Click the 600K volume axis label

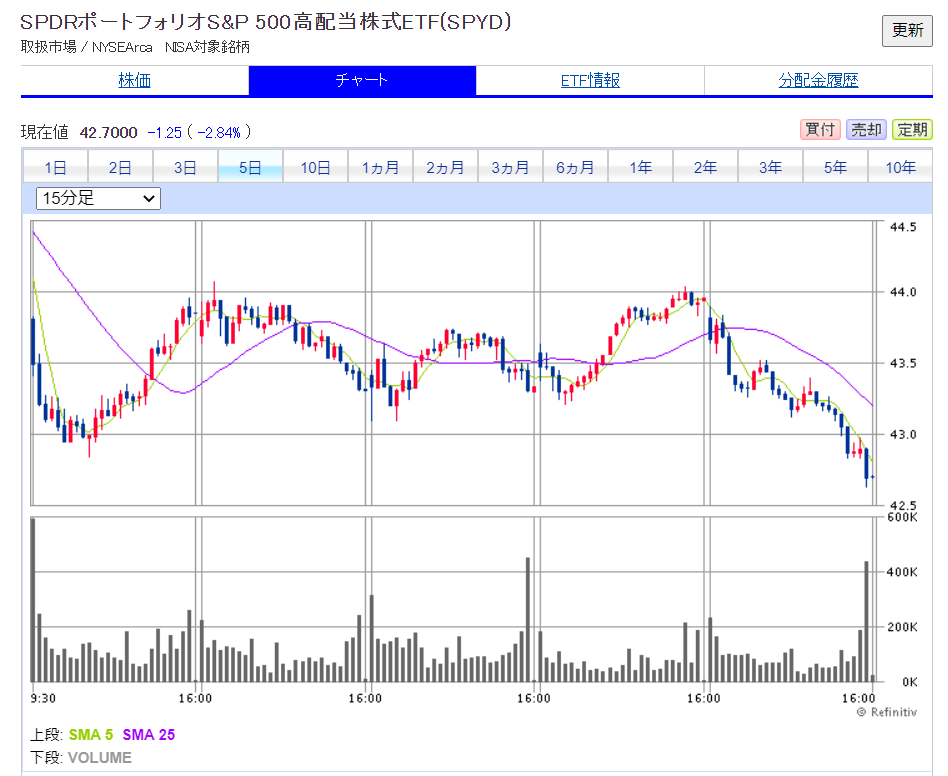click(x=902, y=517)
